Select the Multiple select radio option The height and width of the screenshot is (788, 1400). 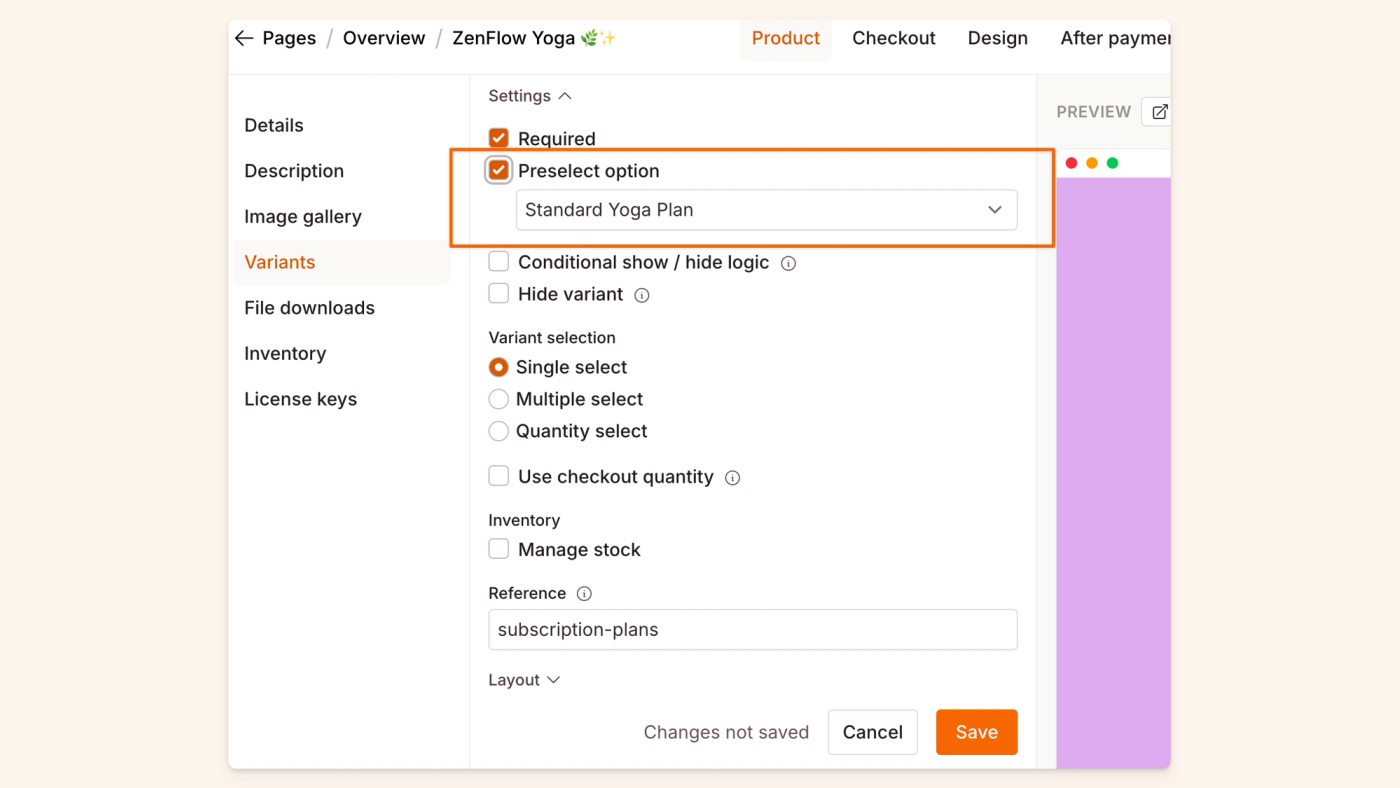tap(498, 399)
